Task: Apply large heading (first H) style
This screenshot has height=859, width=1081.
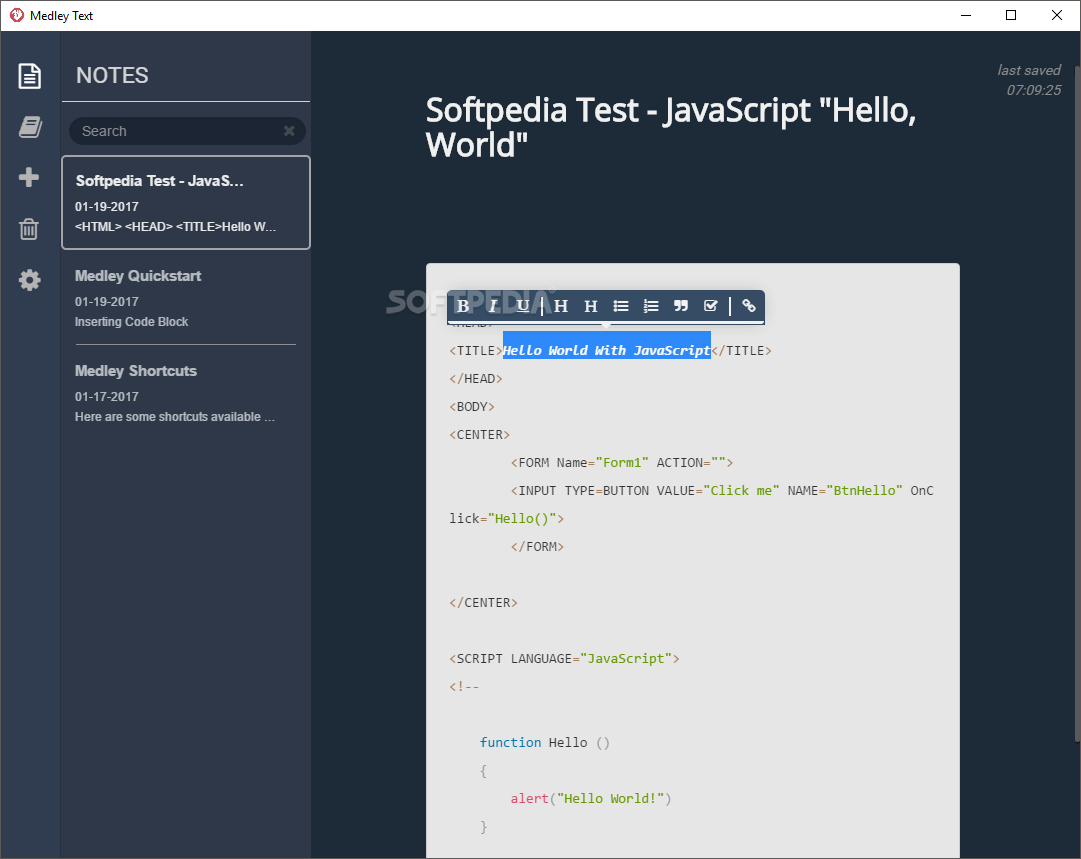Action: (x=561, y=306)
